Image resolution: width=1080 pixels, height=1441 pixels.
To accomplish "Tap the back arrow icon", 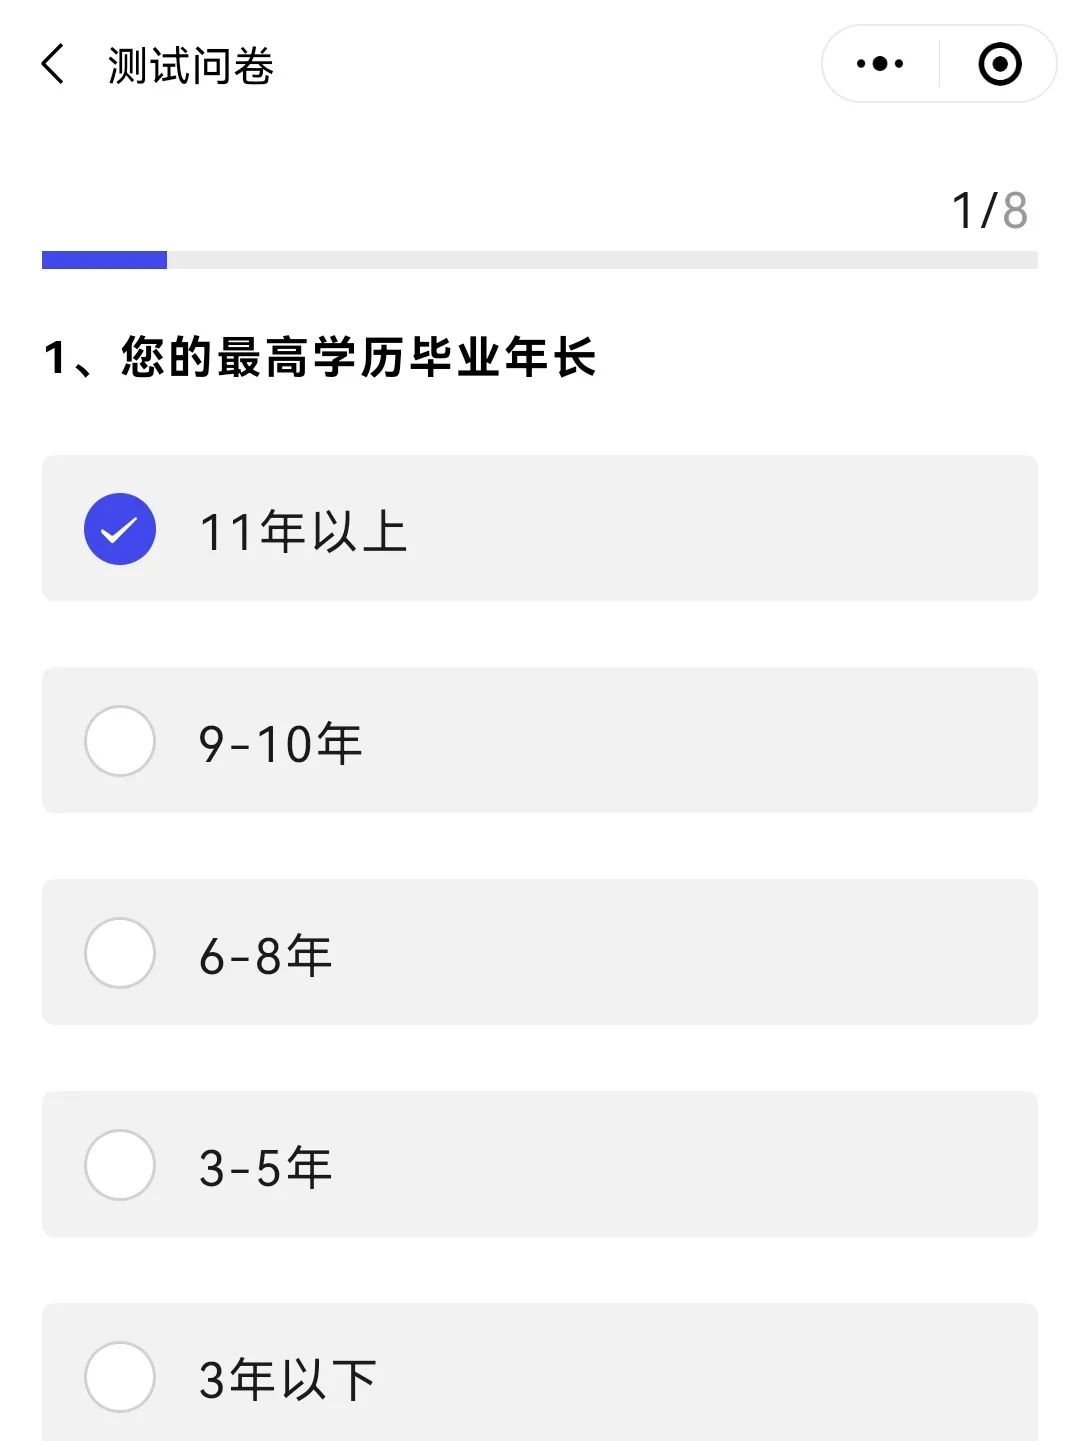I will (53, 65).
